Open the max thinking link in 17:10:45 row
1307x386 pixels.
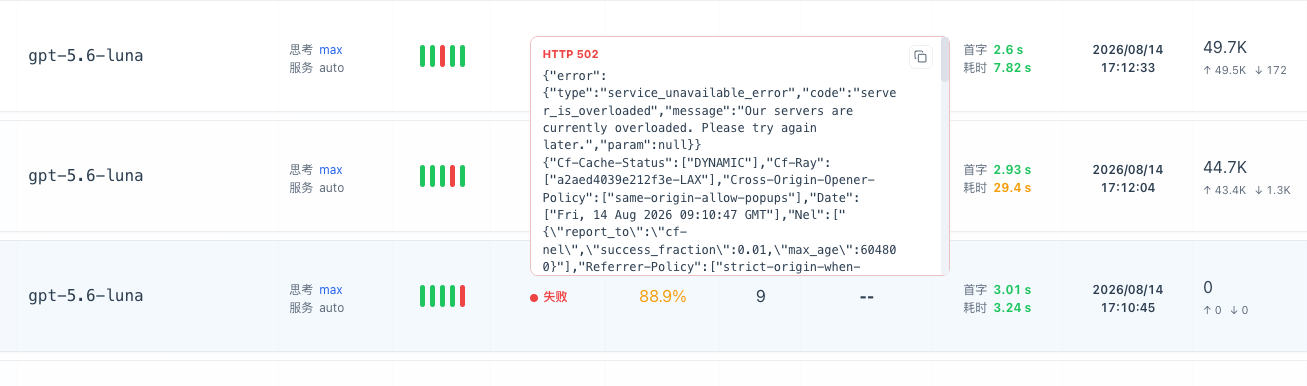[x=331, y=290]
